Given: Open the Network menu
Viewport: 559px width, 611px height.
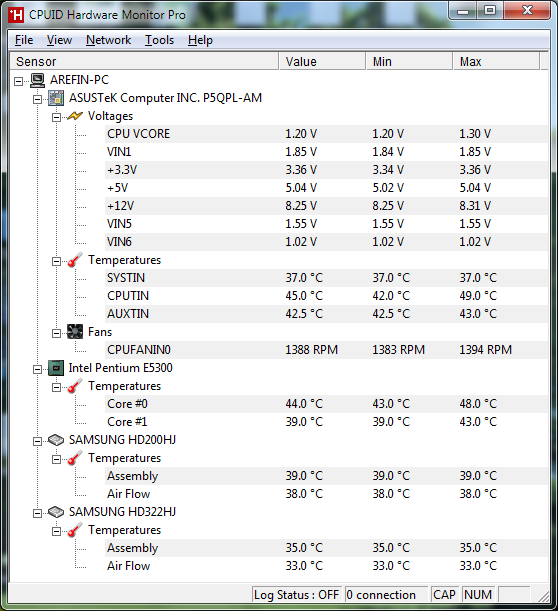Looking at the screenshot, I should coord(108,40).
